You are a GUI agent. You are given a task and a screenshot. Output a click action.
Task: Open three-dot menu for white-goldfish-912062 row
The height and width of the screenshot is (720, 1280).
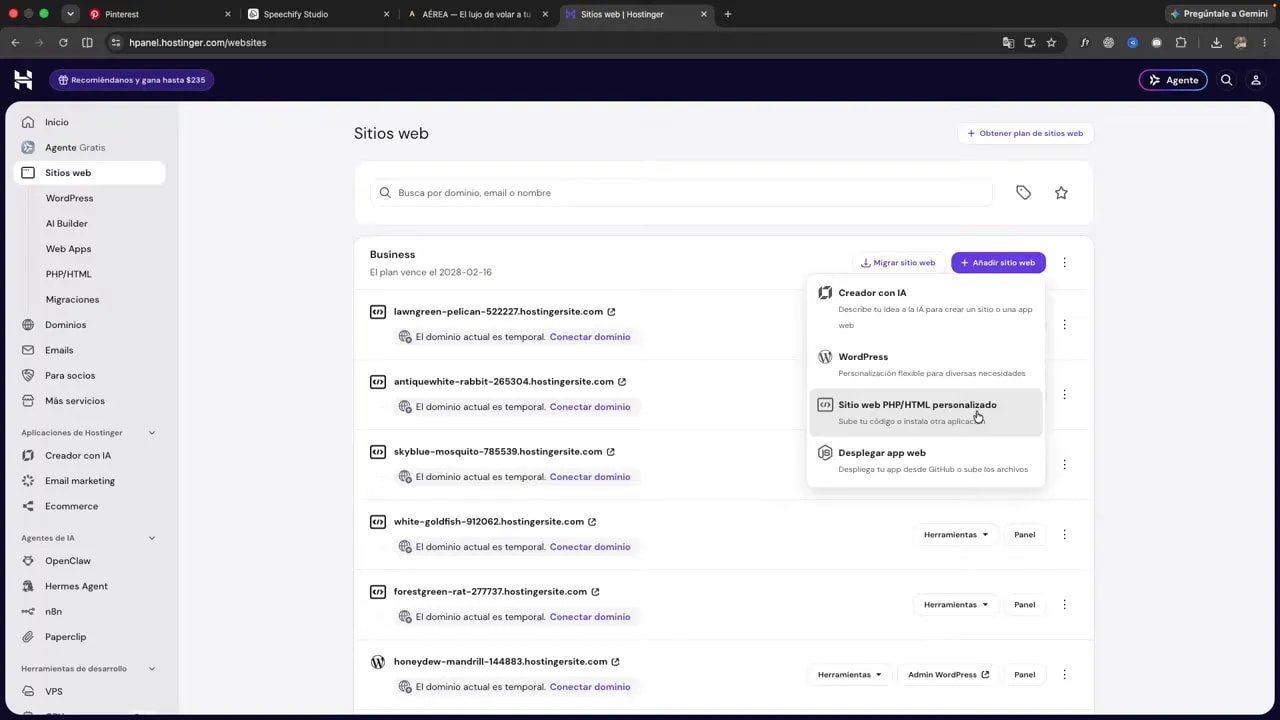1064,535
